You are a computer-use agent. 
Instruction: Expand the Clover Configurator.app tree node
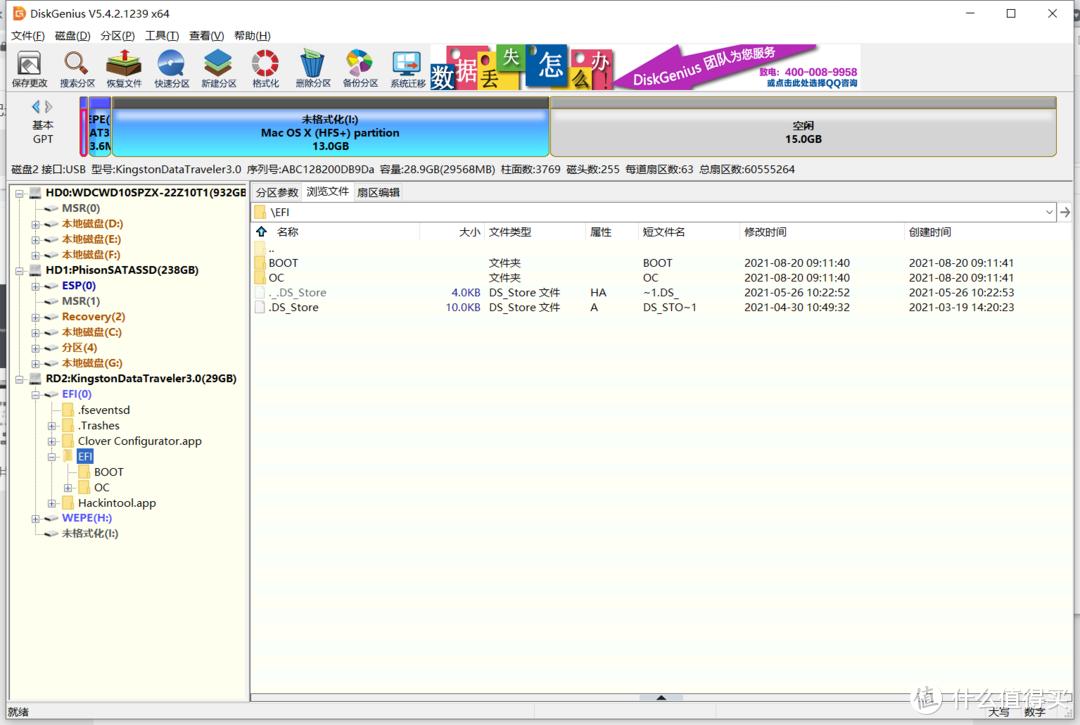(x=52, y=441)
